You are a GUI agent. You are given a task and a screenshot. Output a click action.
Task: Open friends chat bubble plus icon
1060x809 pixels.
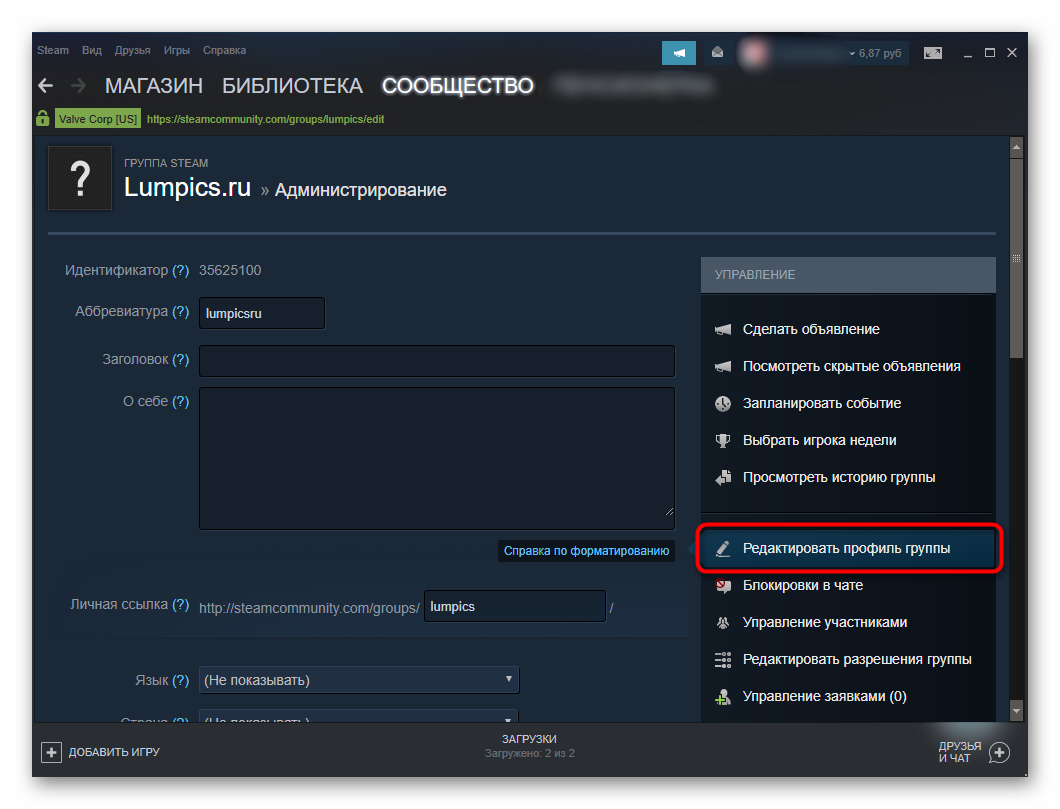999,752
